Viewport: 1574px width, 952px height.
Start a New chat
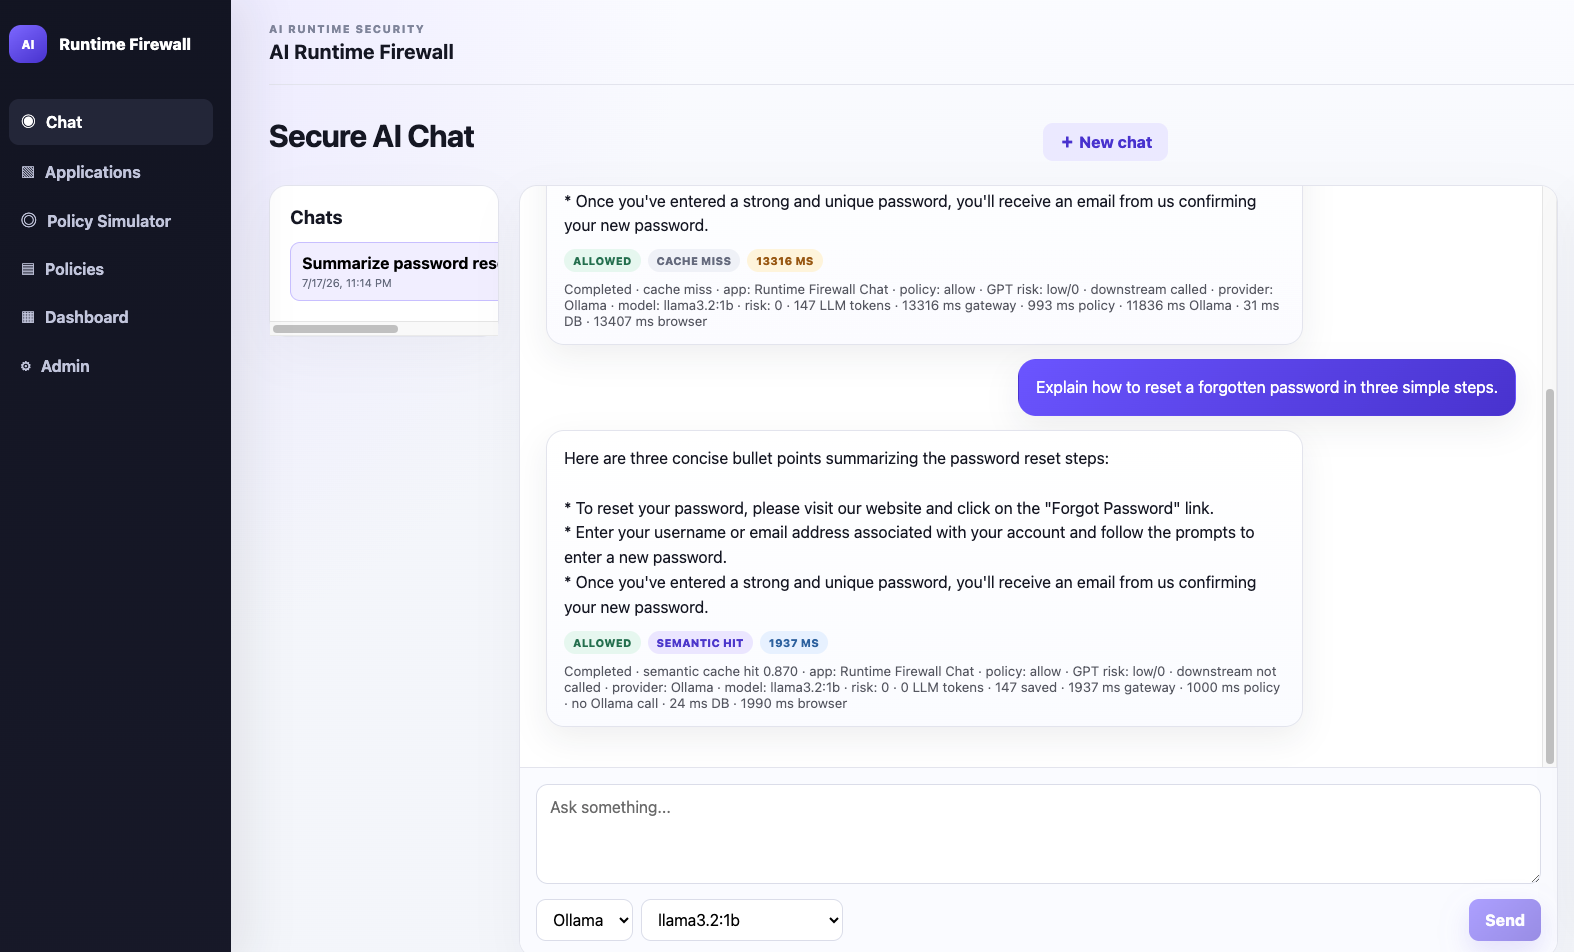(1105, 142)
